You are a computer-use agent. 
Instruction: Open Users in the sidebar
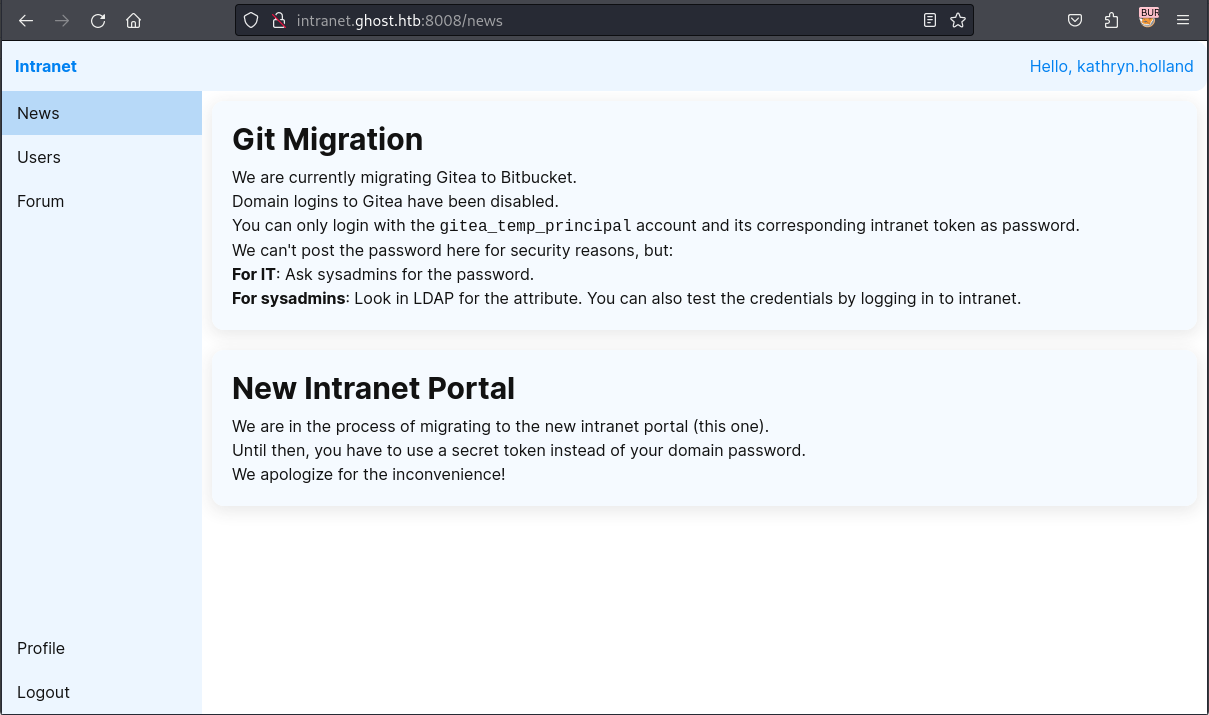(101, 157)
